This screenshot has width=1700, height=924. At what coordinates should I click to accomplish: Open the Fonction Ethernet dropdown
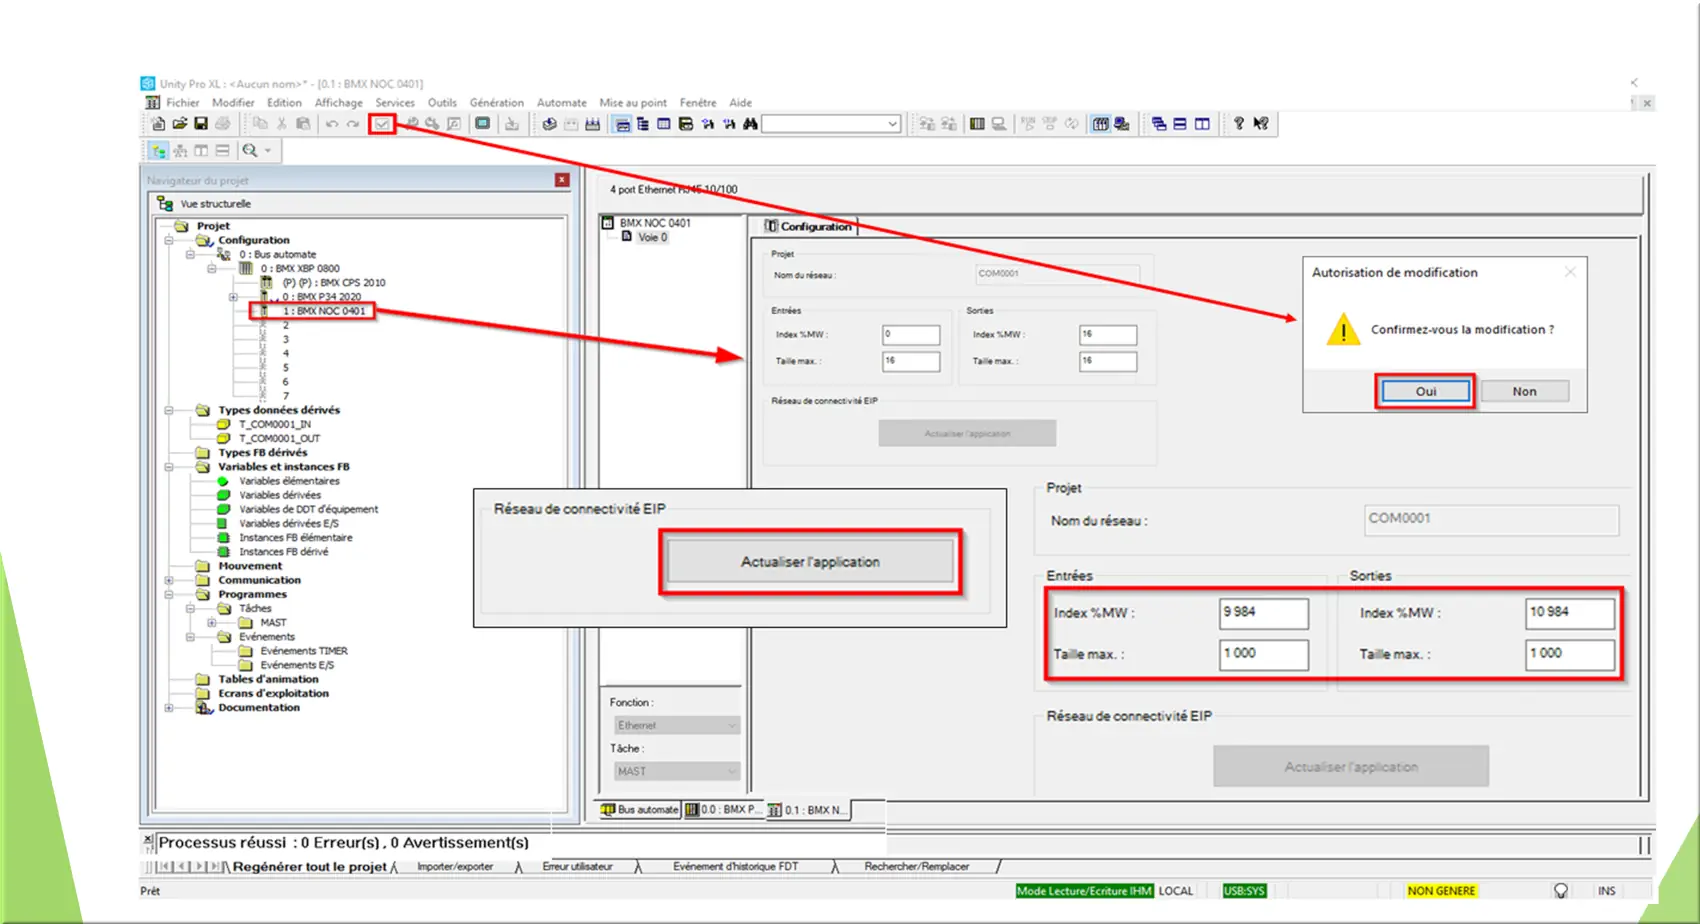(x=676, y=725)
